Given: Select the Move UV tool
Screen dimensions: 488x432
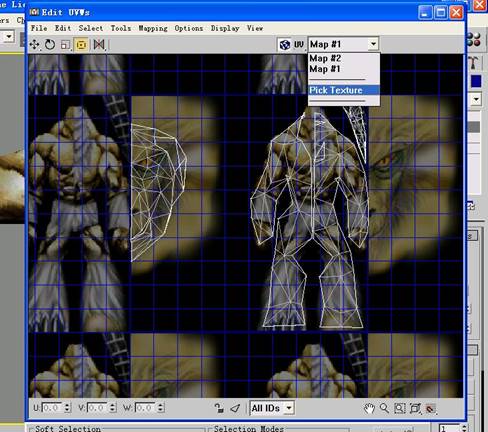Looking at the screenshot, I should click(x=34, y=44).
